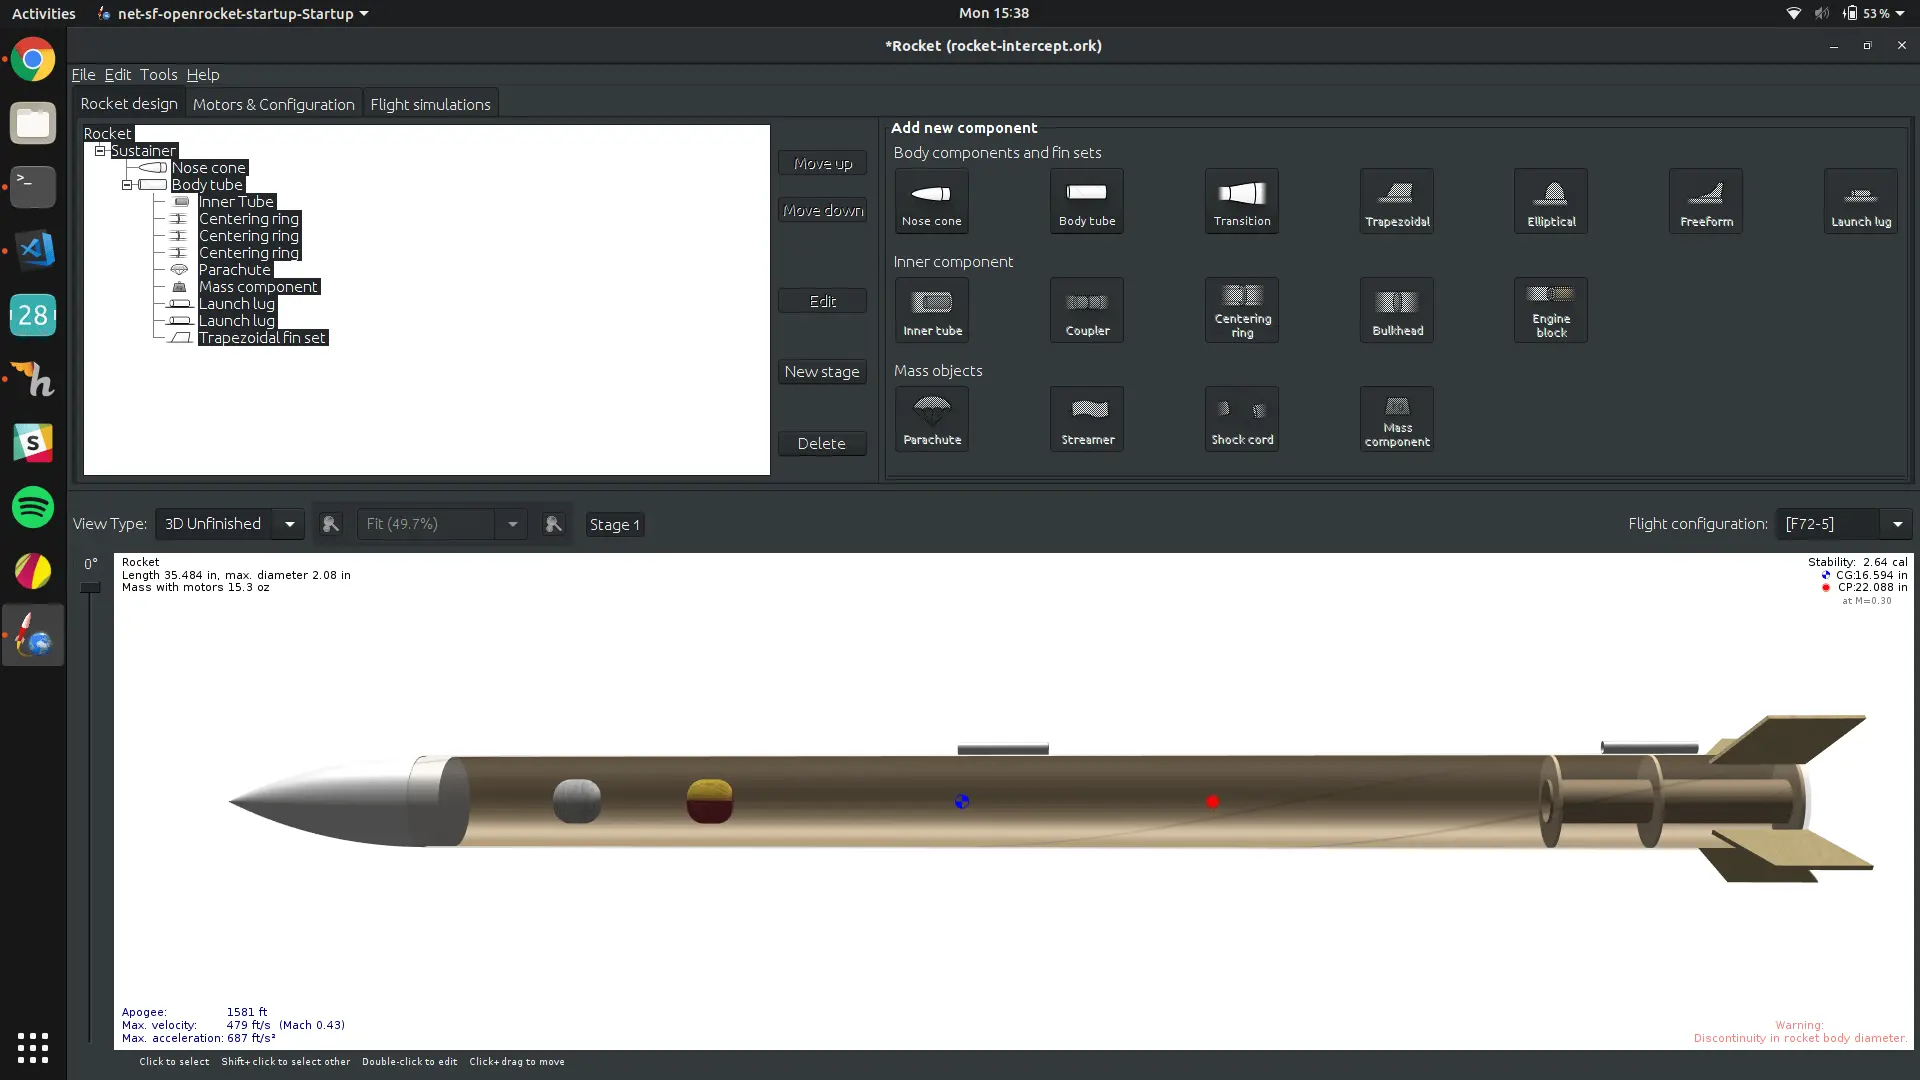Open the Tools menu
The image size is (1920, 1080).
click(159, 75)
